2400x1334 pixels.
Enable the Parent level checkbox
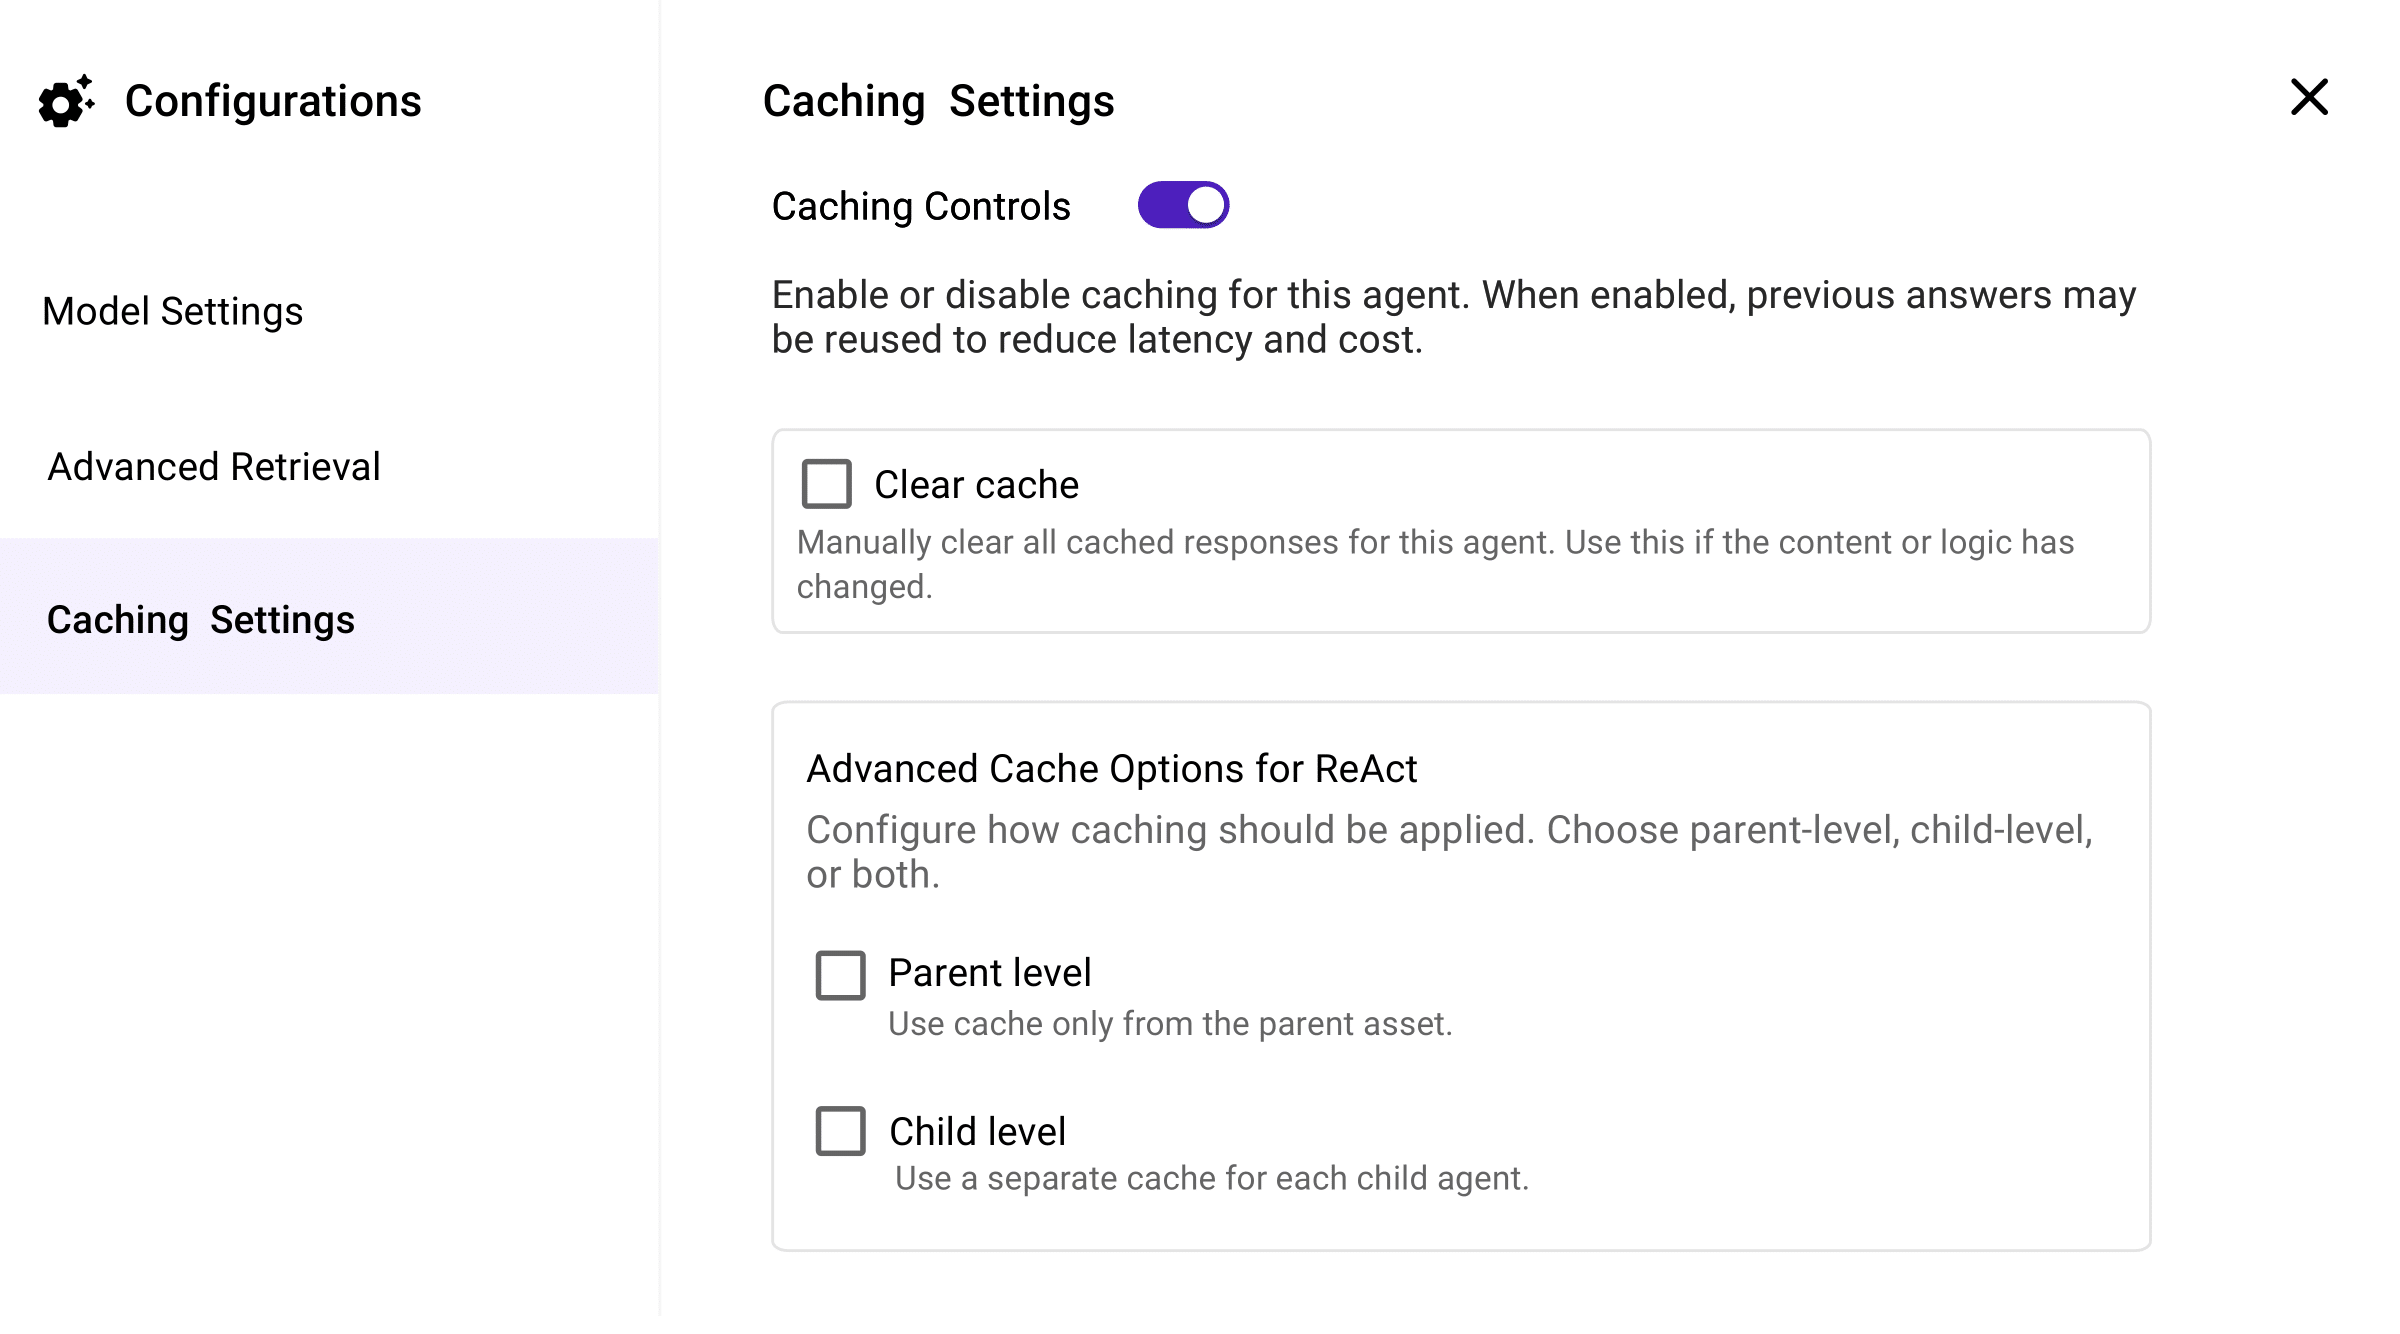(x=840, y=975)
